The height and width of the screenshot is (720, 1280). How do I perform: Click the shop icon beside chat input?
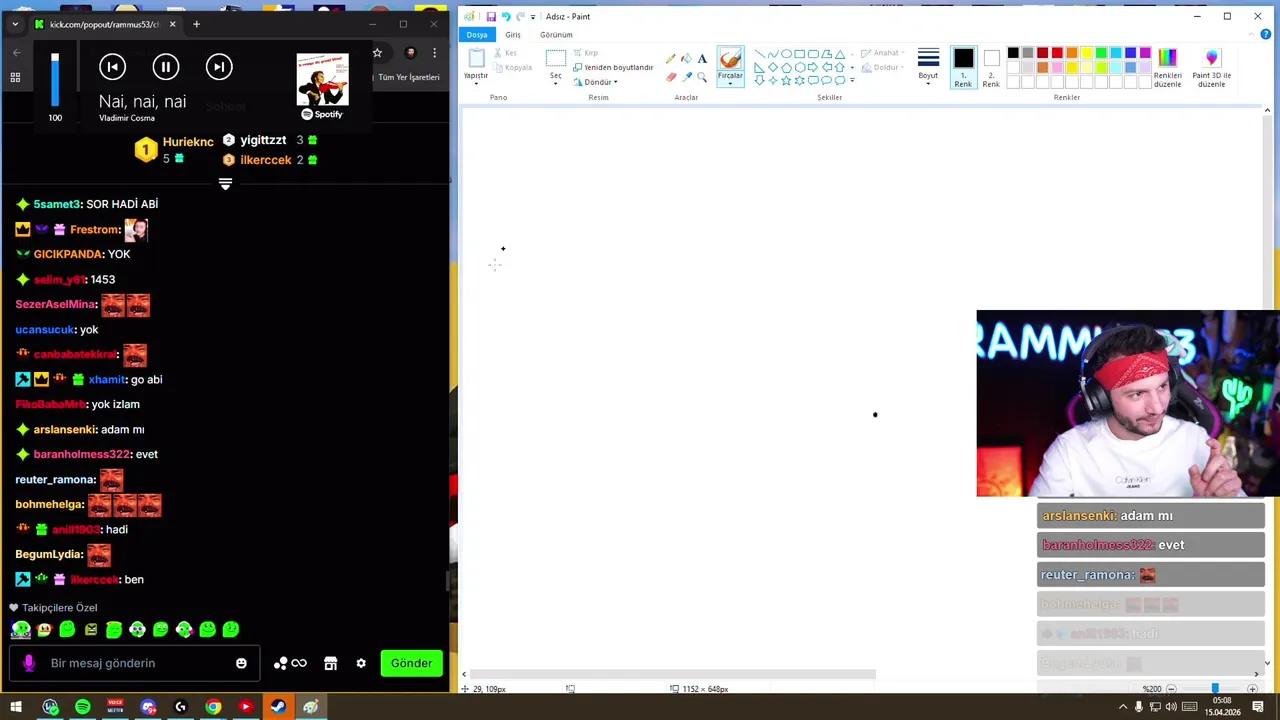click(x=331, y=663)
